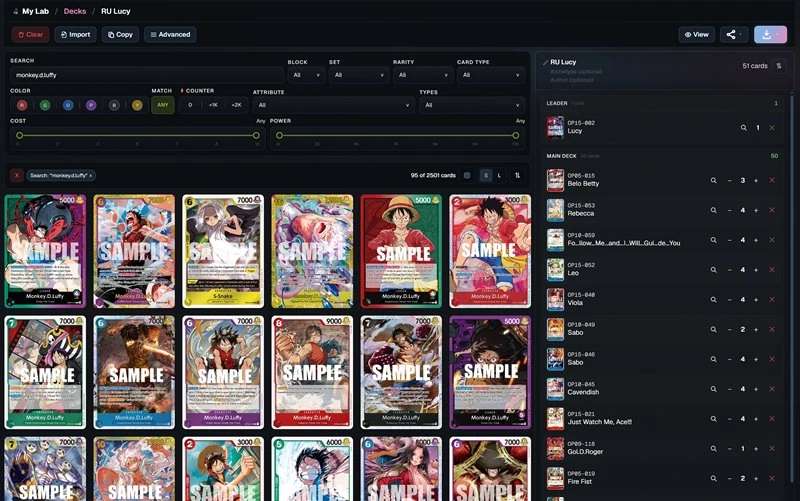Go to My Lab breadcrumb
800x501 pixels.
point(35,11)
